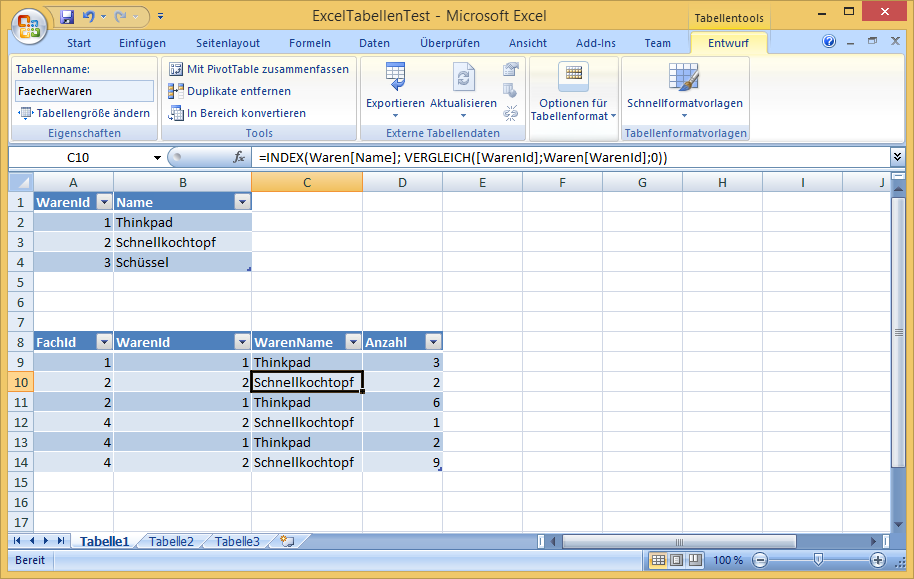This screenshot has height=579, width=914.
Task: Convert table using In Bereich konvertieren
Action: [x=237, y=113]
